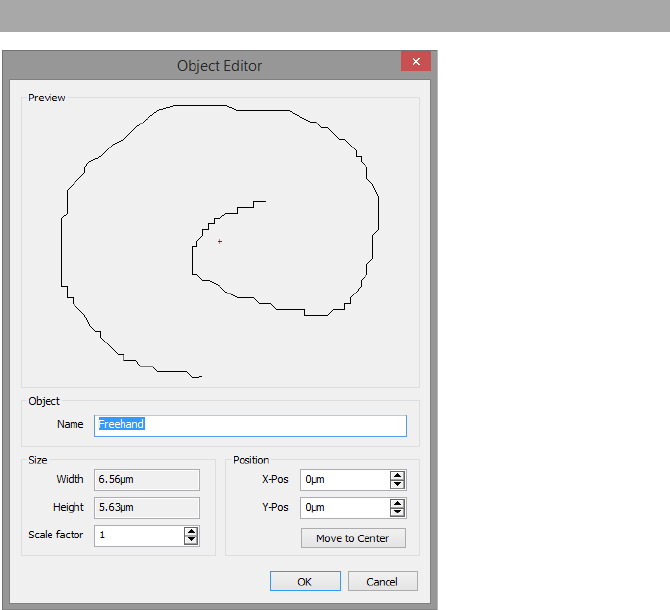Select the read-only Height value field

[x=147, y=508]
